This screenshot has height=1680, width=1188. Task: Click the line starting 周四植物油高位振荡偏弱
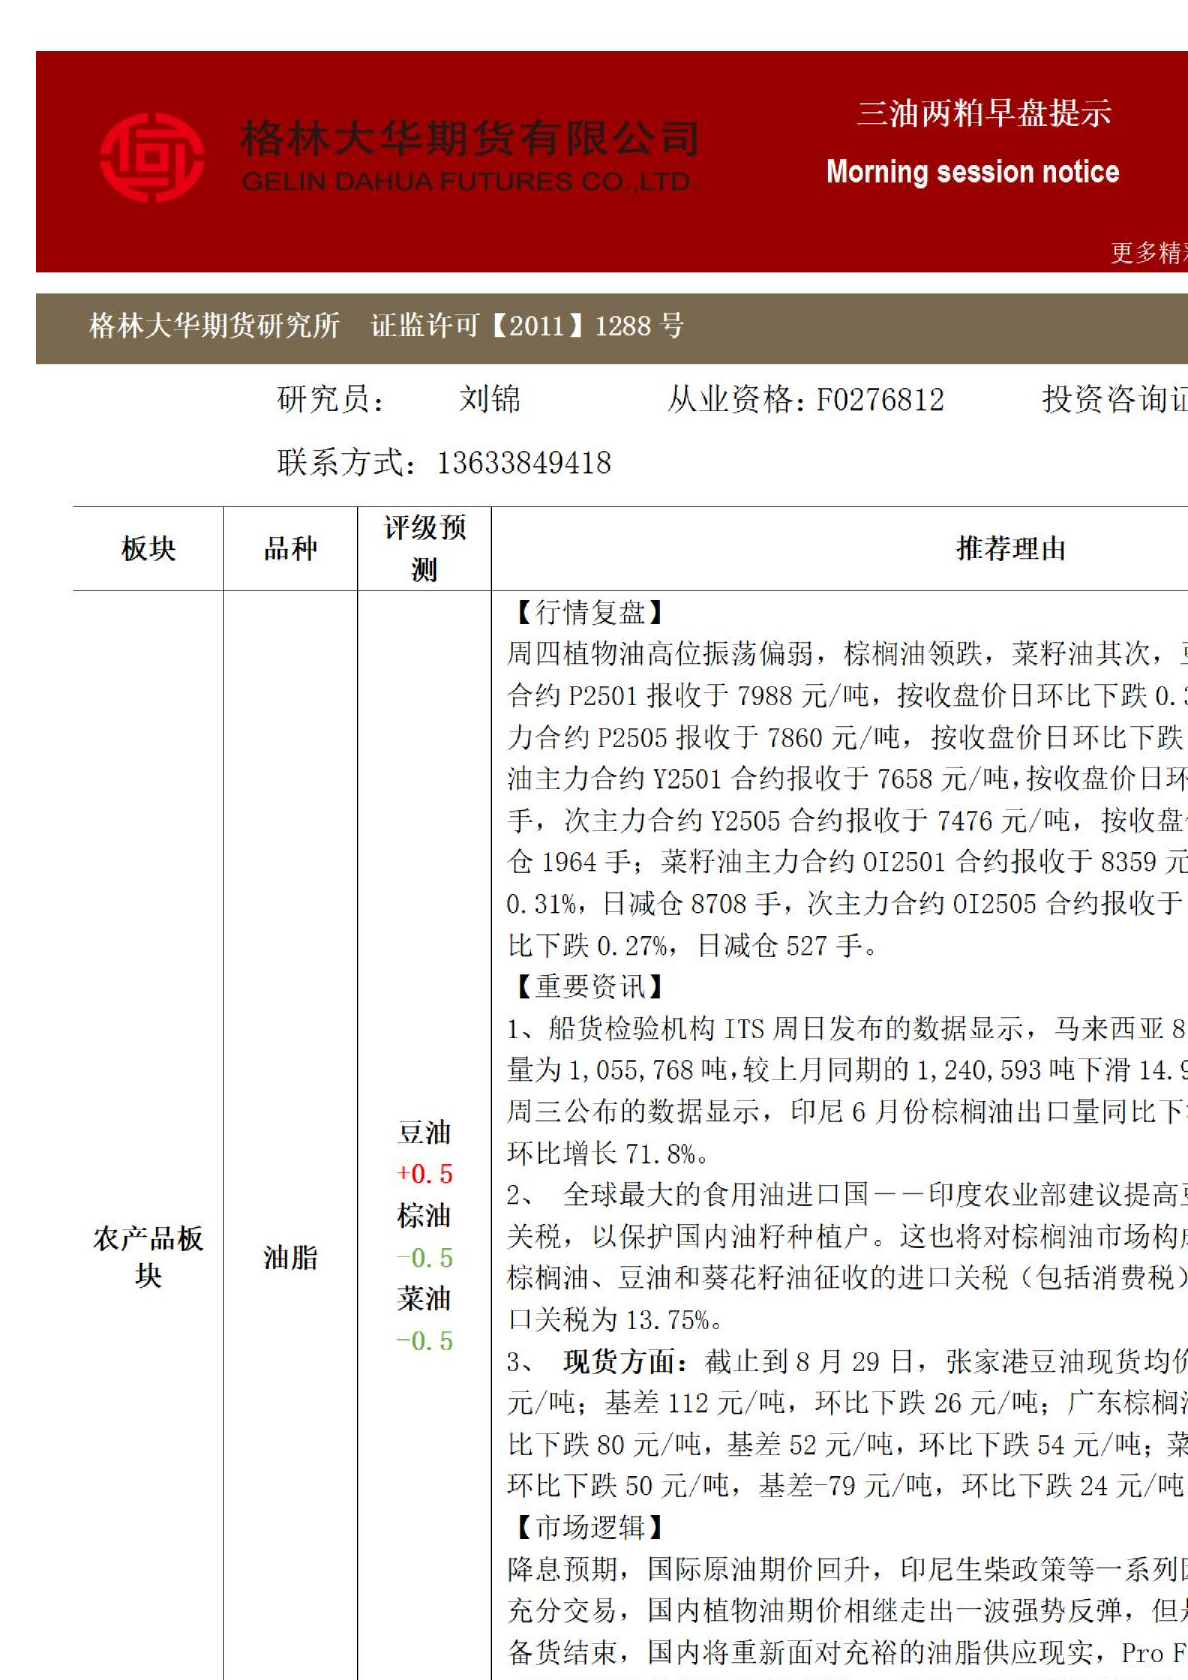coord(847,654)
